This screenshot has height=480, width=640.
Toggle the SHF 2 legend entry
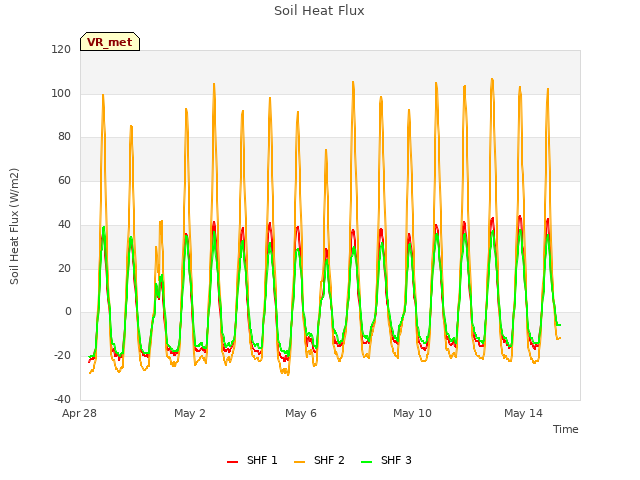(319, 460)
